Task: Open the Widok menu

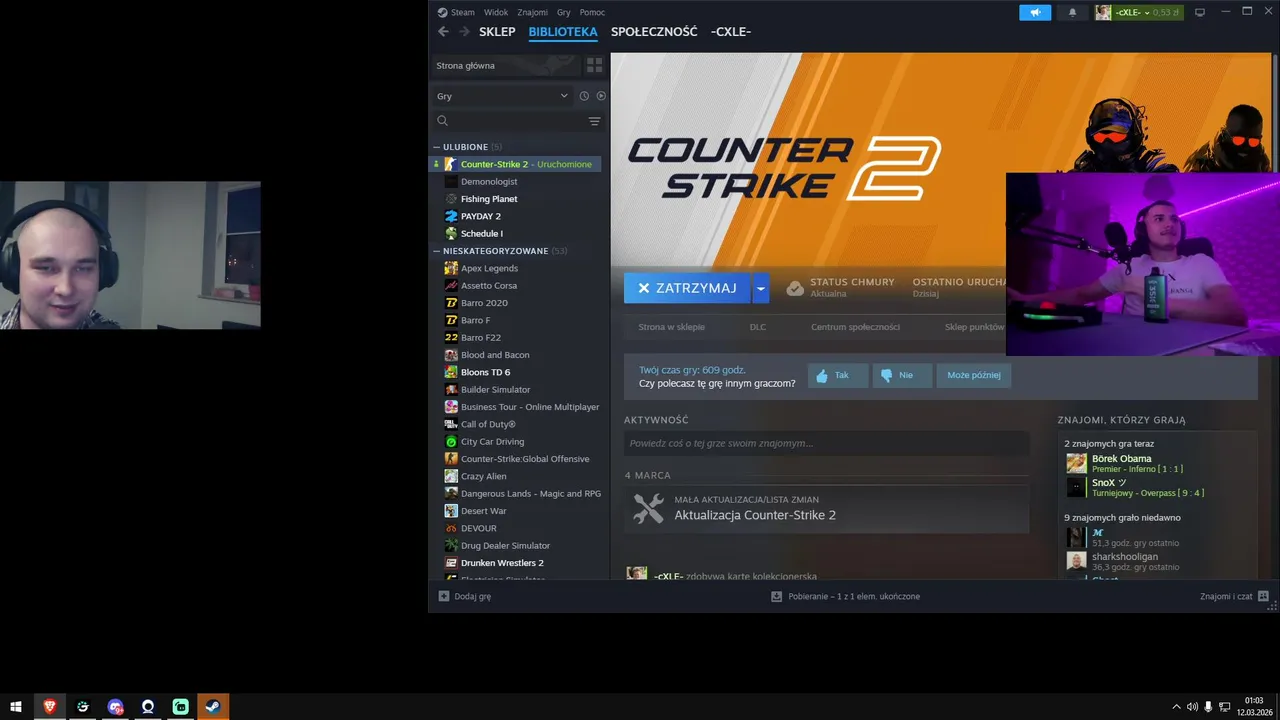Action: point(496,12)
